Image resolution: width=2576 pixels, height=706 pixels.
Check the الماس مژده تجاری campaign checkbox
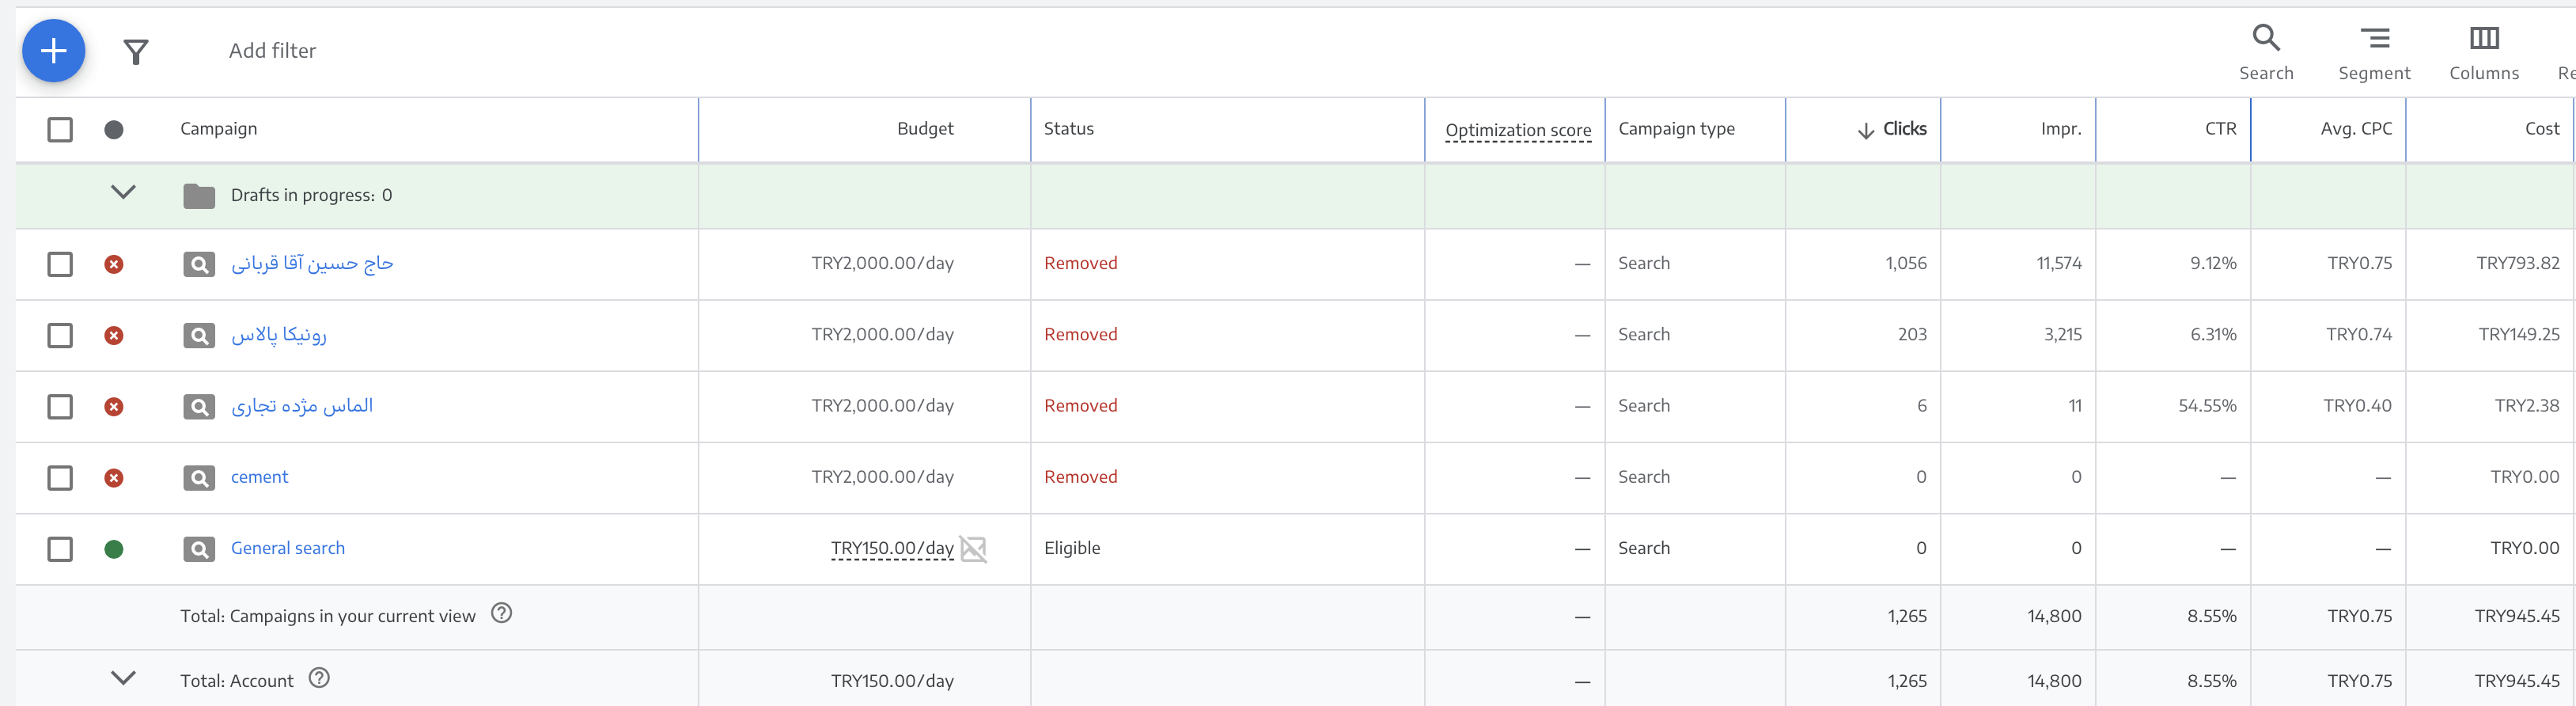coord(60,407)
